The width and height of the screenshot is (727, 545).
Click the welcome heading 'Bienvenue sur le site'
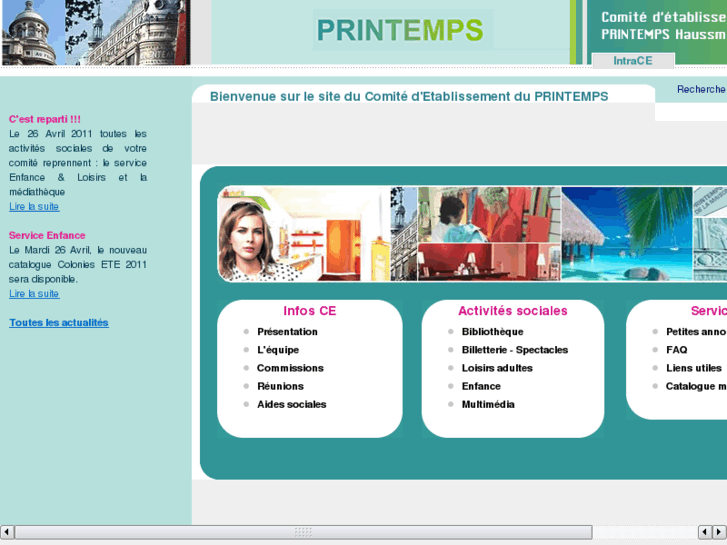pyautogui.click(x=409, y=96)
